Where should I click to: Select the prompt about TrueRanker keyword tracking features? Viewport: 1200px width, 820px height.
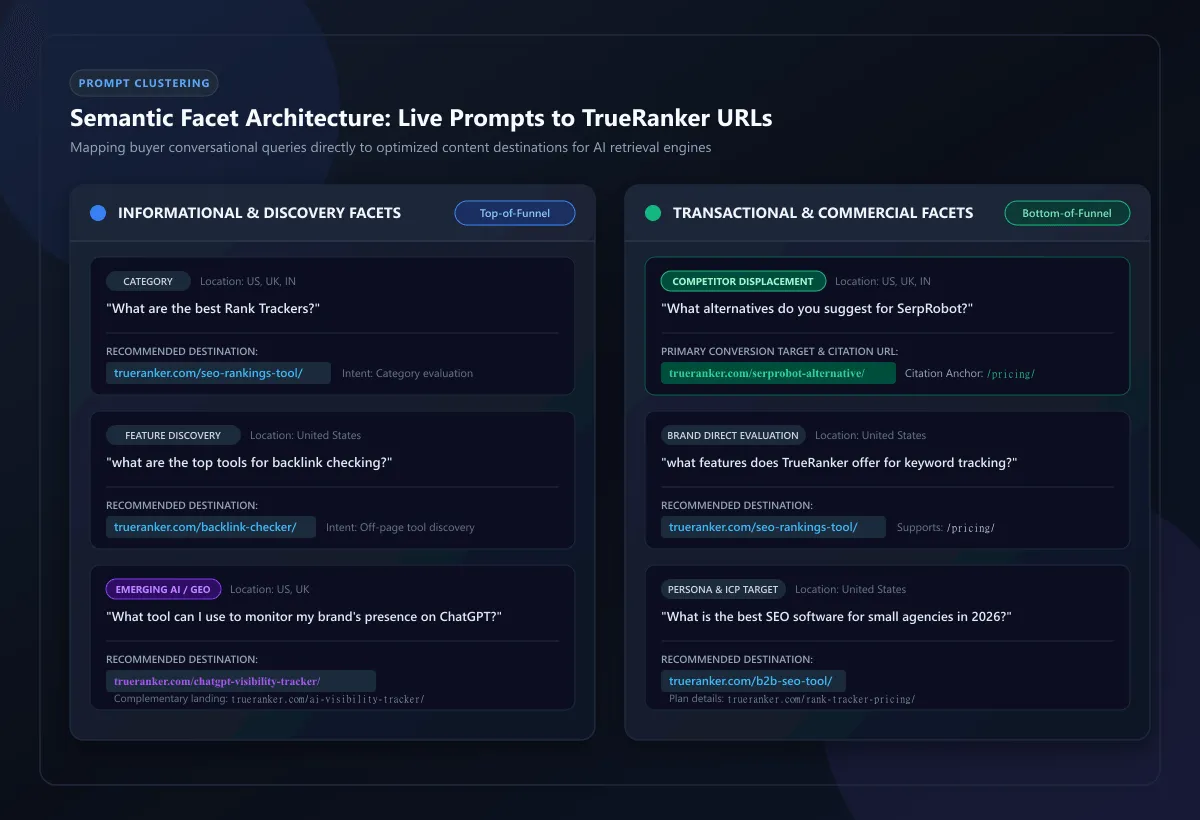839,463
